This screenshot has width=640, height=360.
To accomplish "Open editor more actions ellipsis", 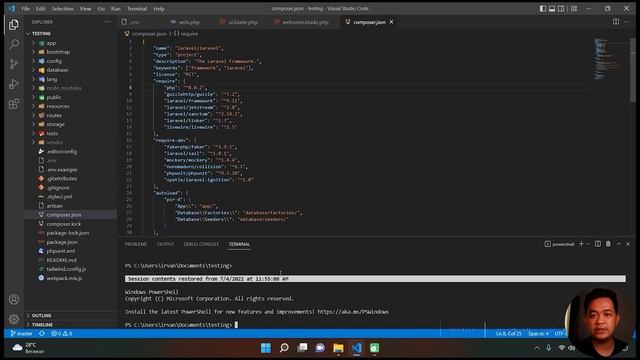I will click(627, 22).
